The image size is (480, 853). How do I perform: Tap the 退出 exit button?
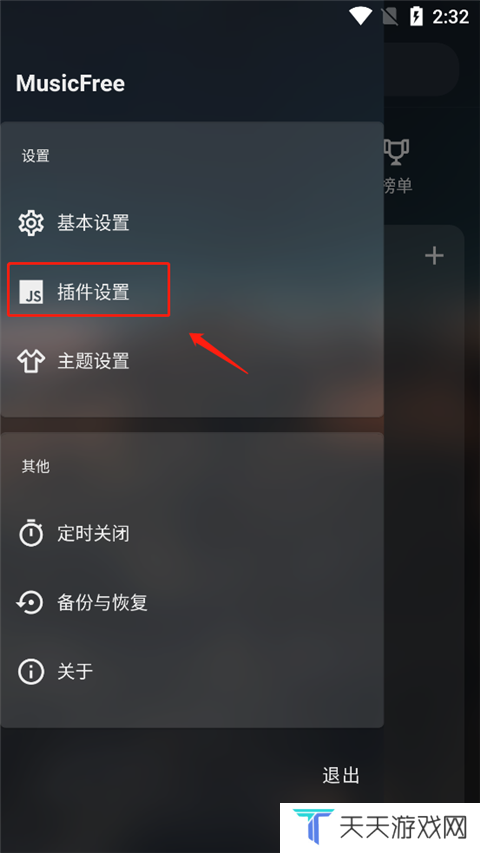(x=341, y=775)
